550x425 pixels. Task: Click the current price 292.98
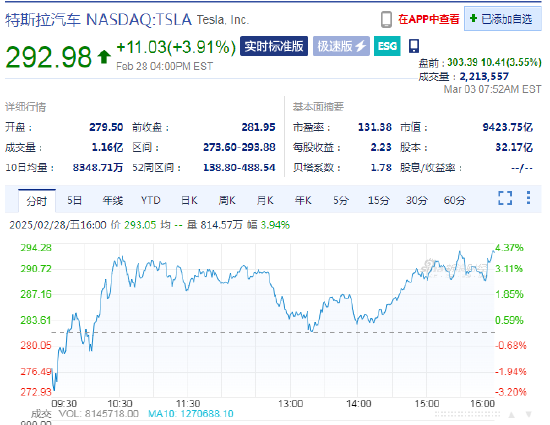click(x=48, y=57)
